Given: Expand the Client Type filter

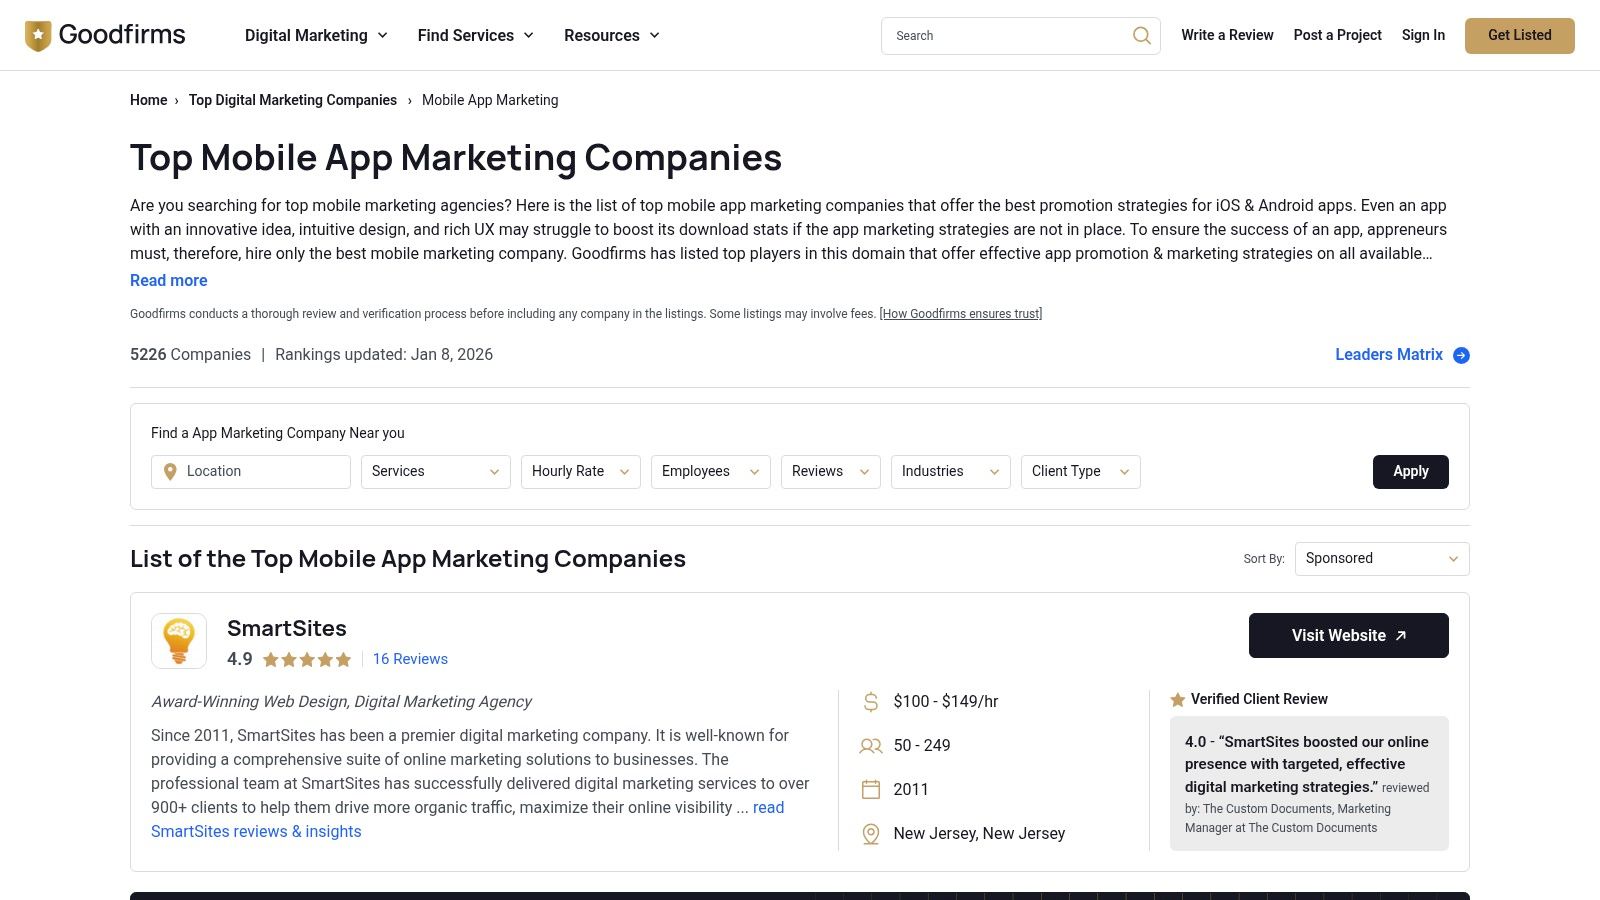Looking at the screenshot, I should point(1080,472).
